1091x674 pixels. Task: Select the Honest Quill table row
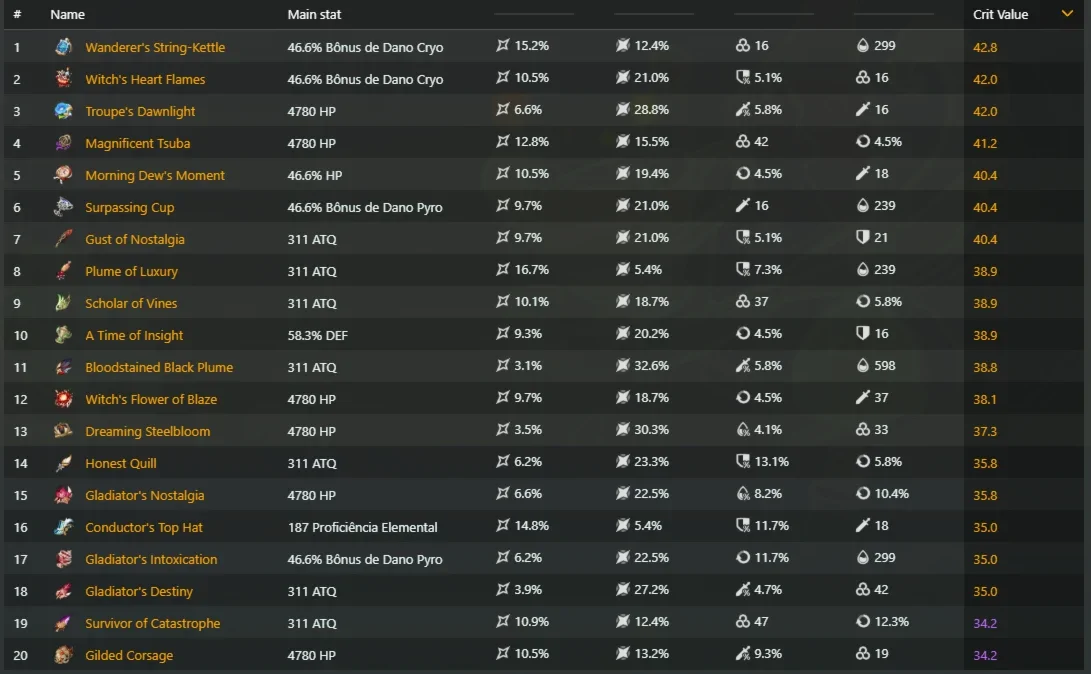[x=544, y=463]
